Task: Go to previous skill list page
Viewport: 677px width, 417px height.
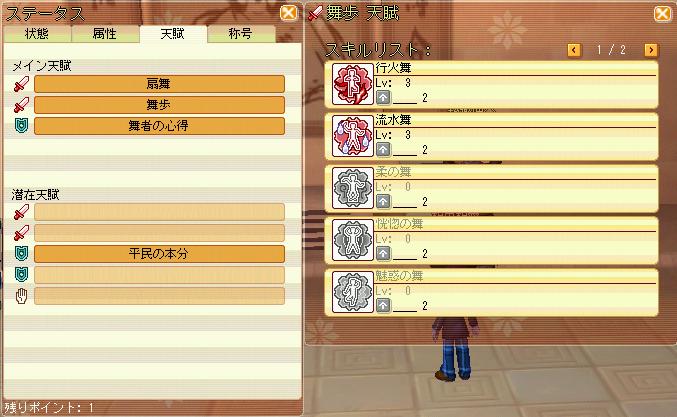Action: click(573, 50)
